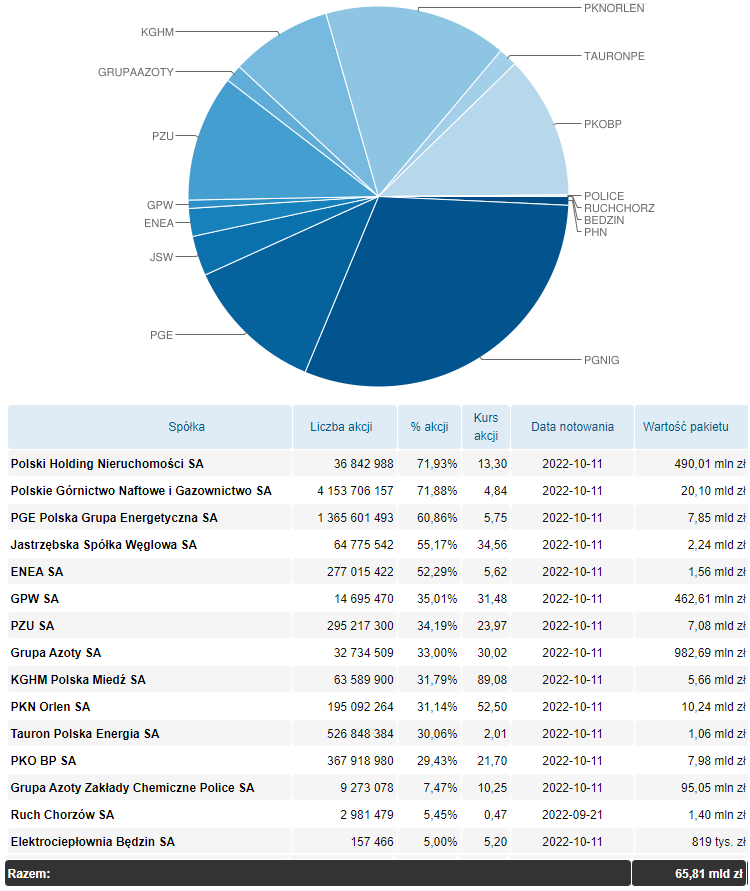Open Elektrociepłownia Będzin SA link
The width and height of the screenshot is (750, 891).
(93, 842)
